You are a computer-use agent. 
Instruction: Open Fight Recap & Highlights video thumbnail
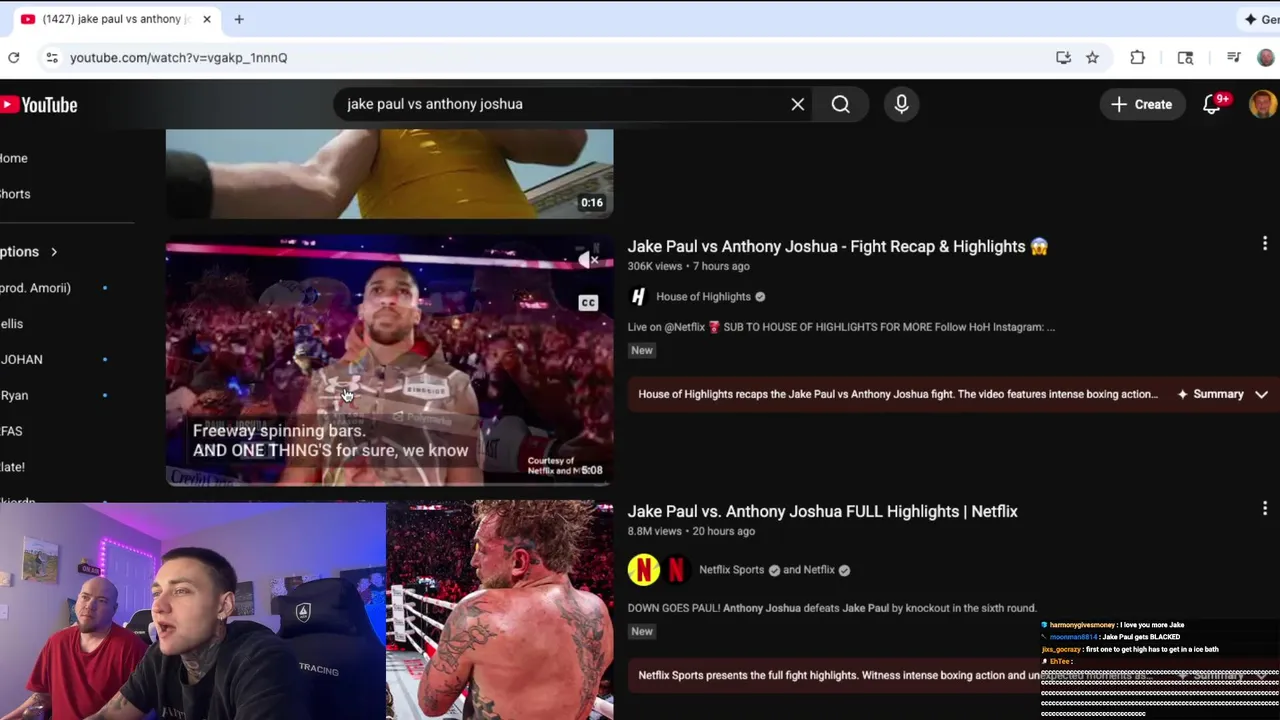[389, 360]
